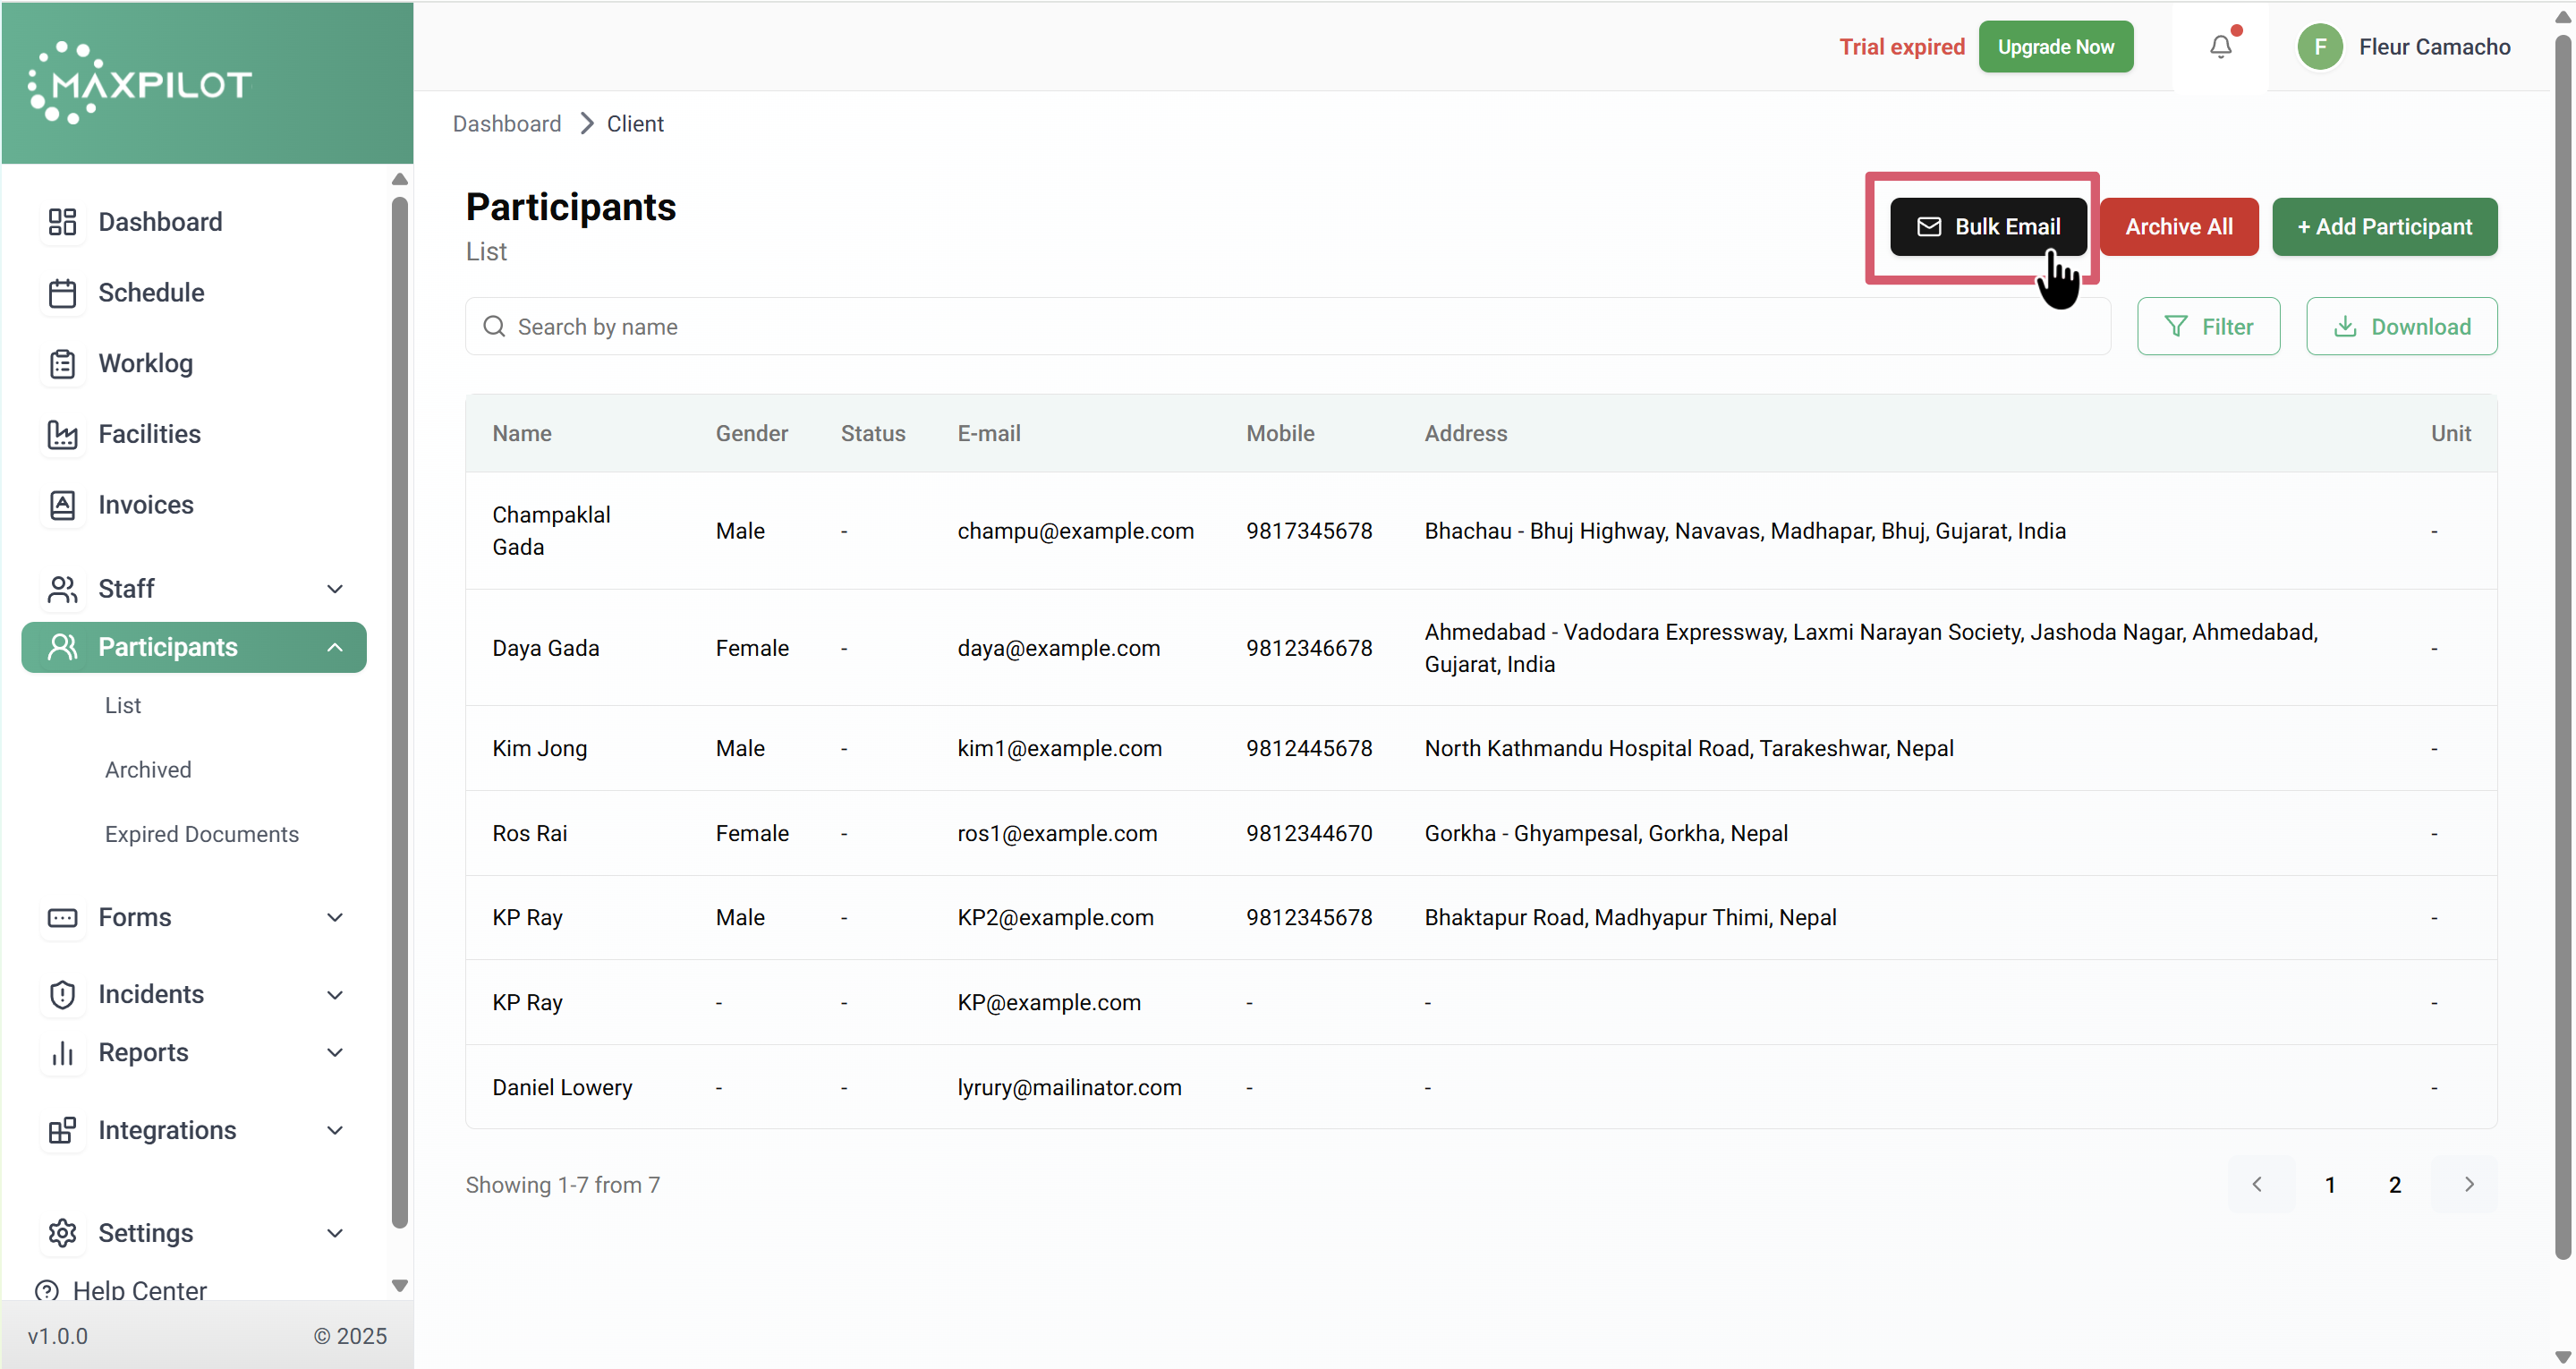Open the Filter options

pos(2208,327)
